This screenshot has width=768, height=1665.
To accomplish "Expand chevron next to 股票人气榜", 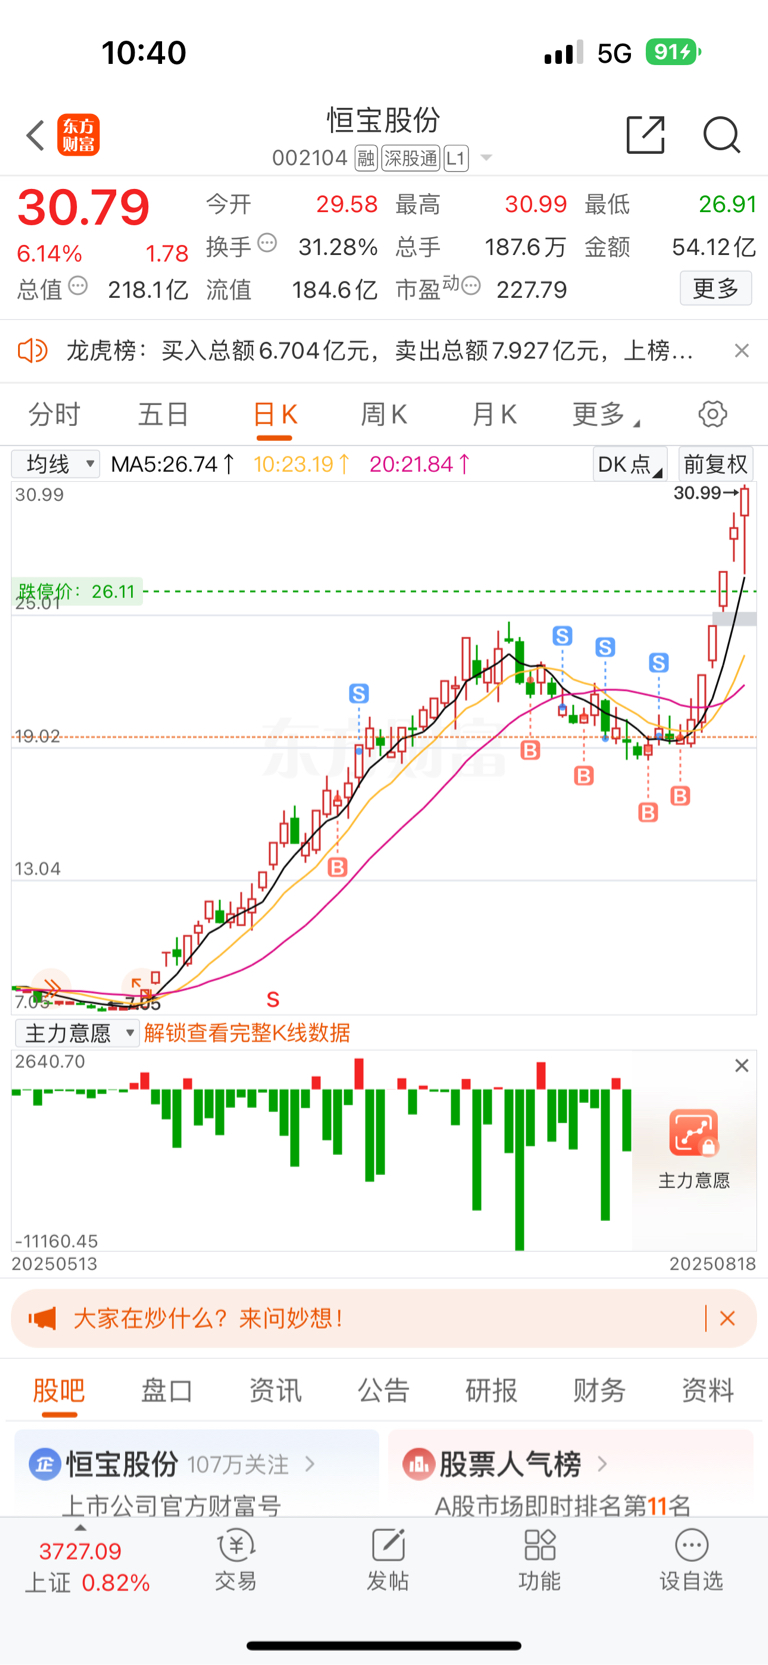I will 602,1464.
